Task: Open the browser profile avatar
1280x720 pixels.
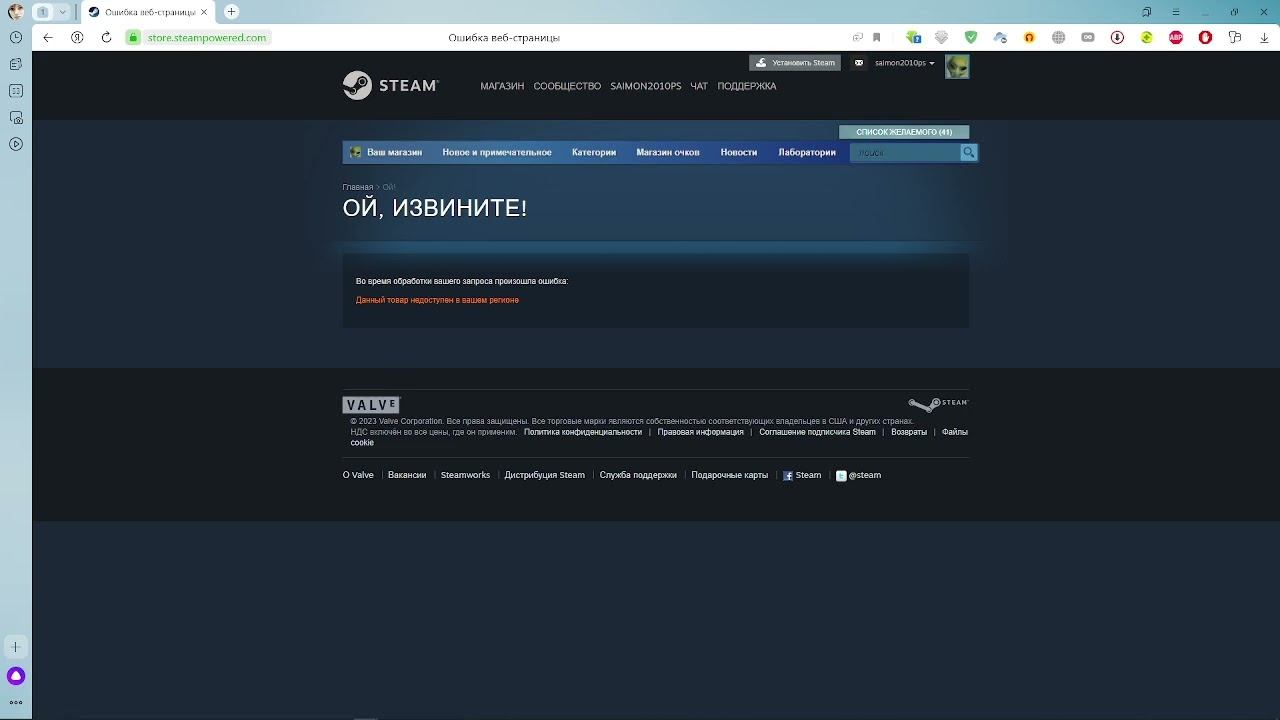Action: (x=15, y=12)
